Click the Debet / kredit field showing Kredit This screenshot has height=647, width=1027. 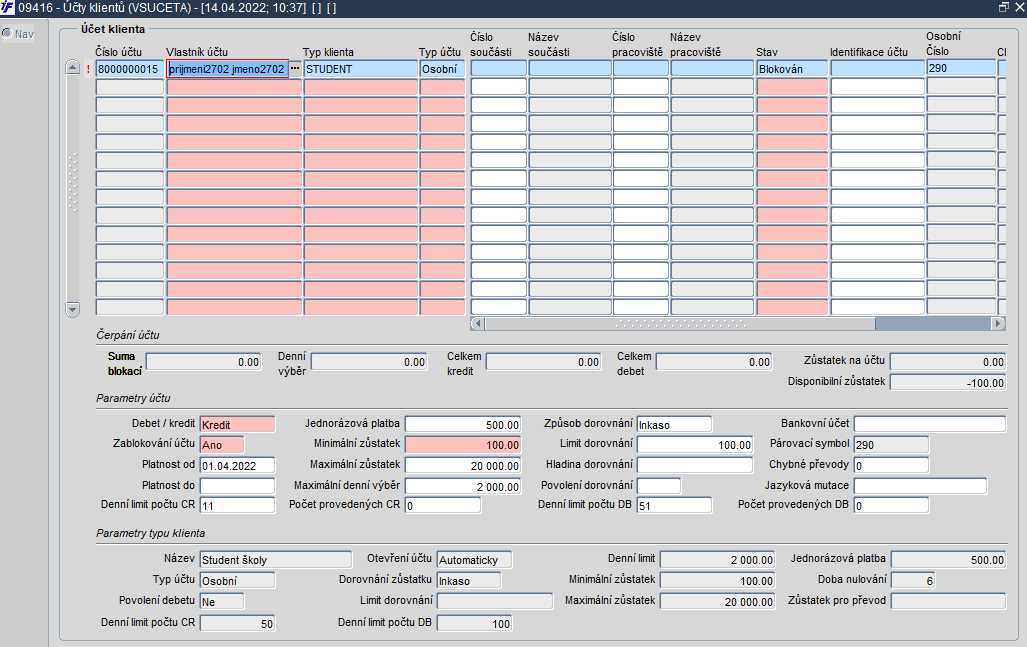click(237, 424)
